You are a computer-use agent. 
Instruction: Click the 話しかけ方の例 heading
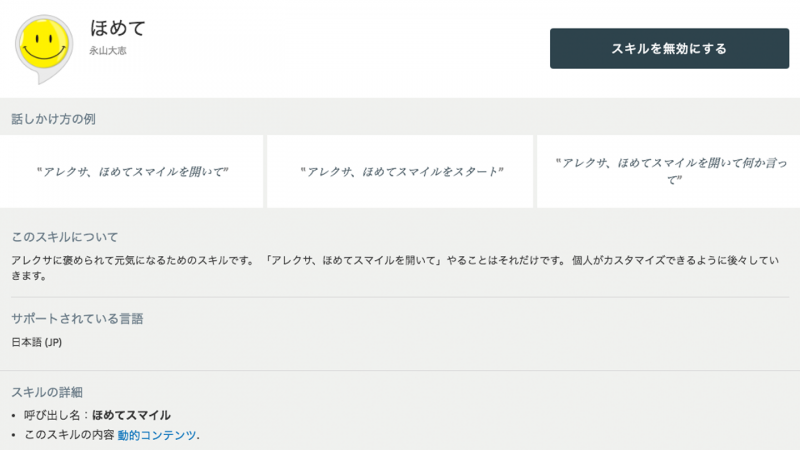[x=54, y=119]
